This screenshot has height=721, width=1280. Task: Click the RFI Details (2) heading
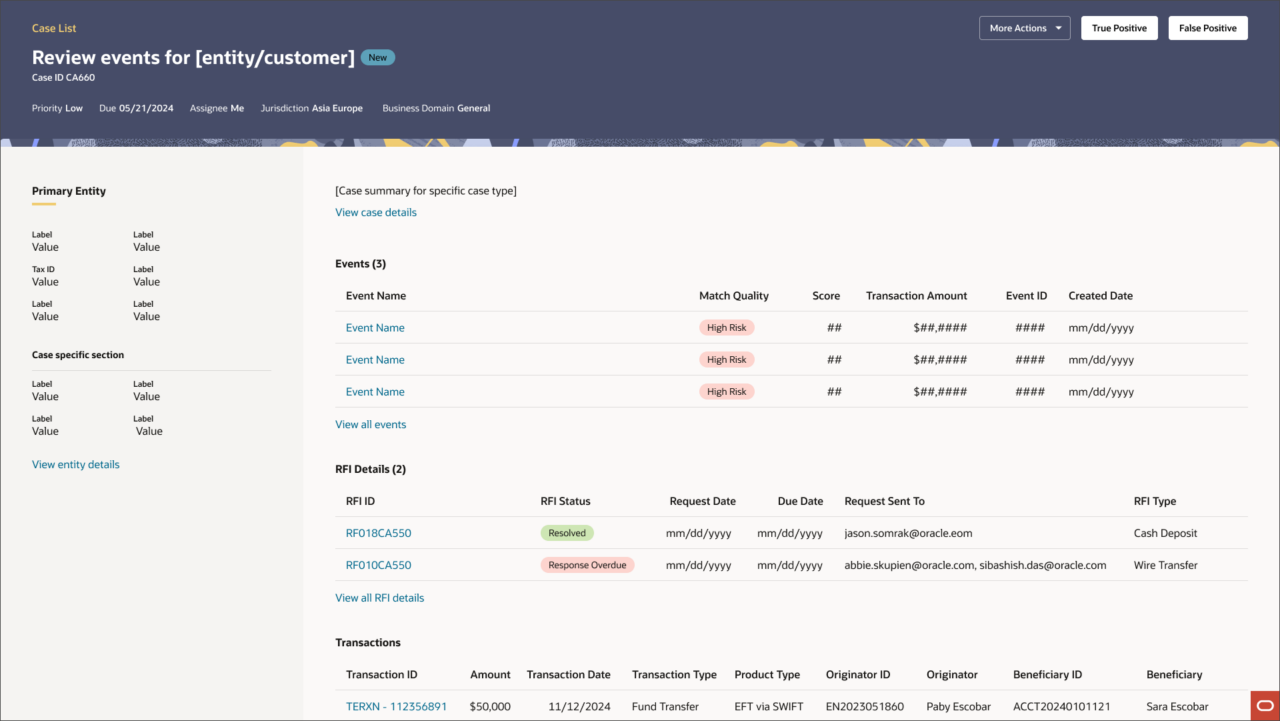click(x=370, y=469)
